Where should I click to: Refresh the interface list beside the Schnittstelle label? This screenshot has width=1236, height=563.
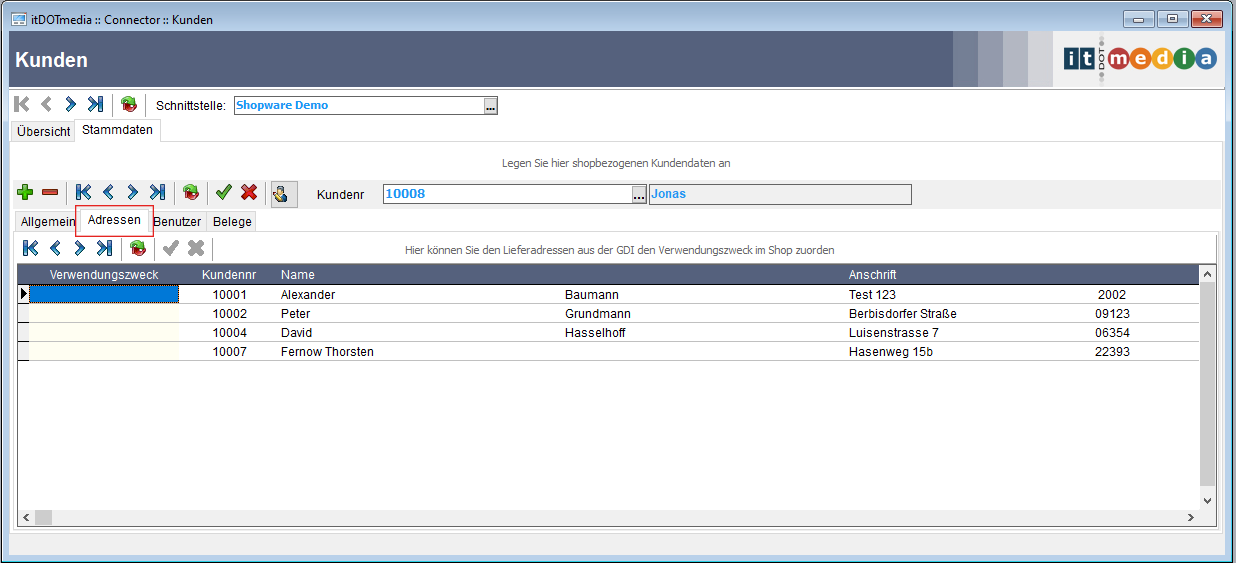(129, 104)
